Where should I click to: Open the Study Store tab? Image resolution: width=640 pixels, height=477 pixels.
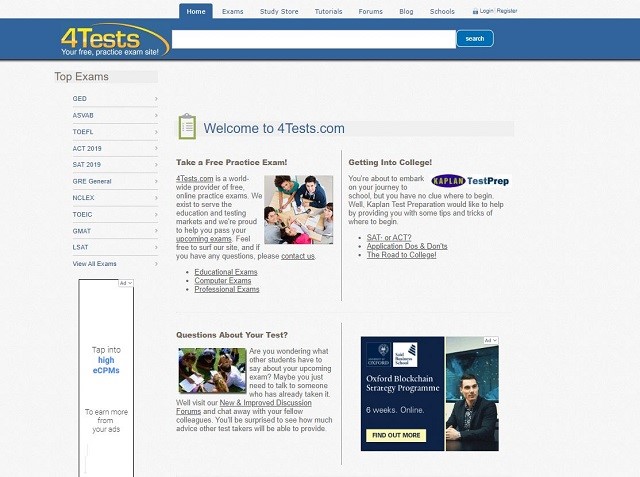[279, 11]
